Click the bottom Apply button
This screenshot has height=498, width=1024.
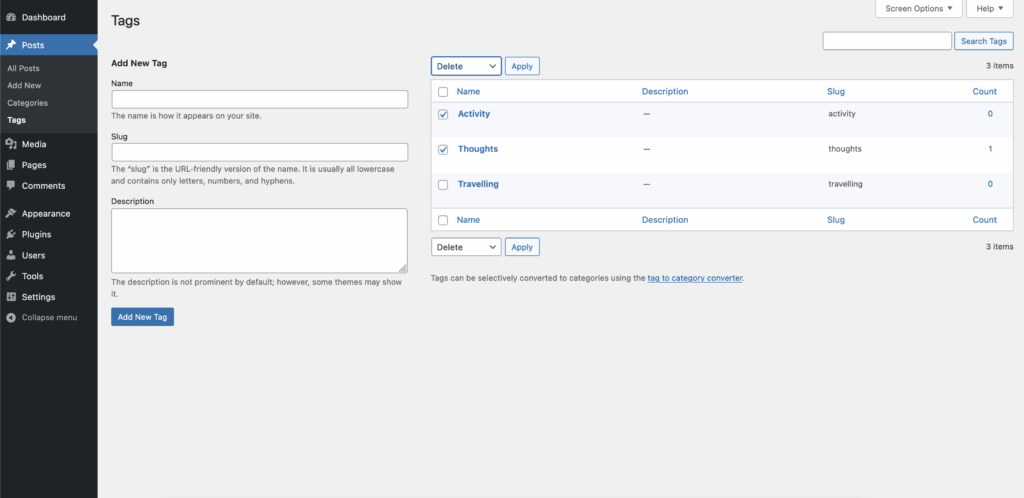pos(522,247)
